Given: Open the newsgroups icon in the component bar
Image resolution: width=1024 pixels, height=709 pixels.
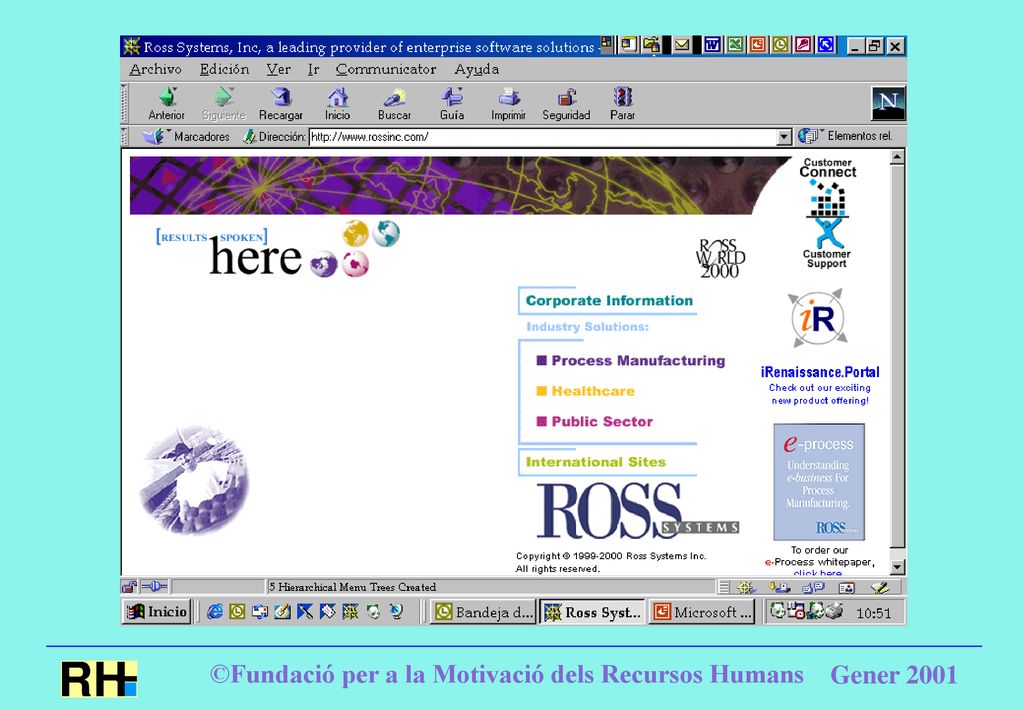Looking at the screenshot, I should 813,588.
